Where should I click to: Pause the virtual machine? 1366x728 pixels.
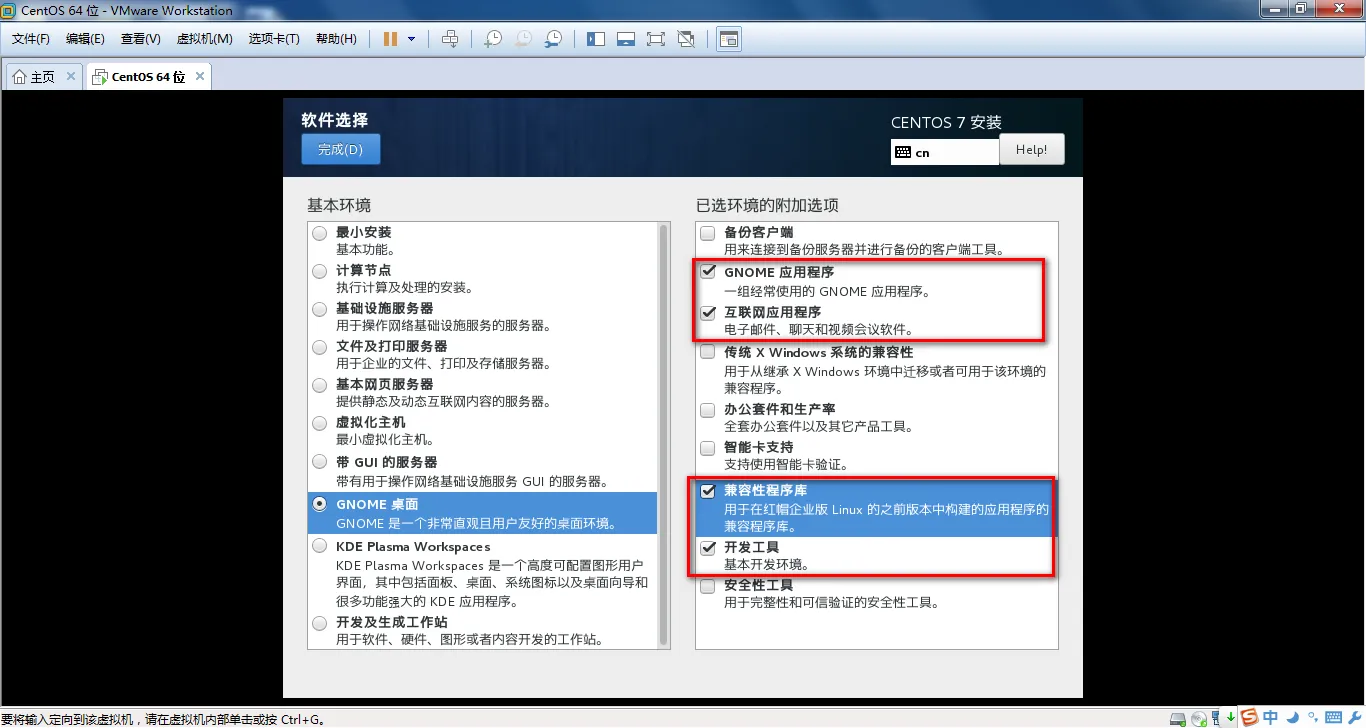click(390, 39)
